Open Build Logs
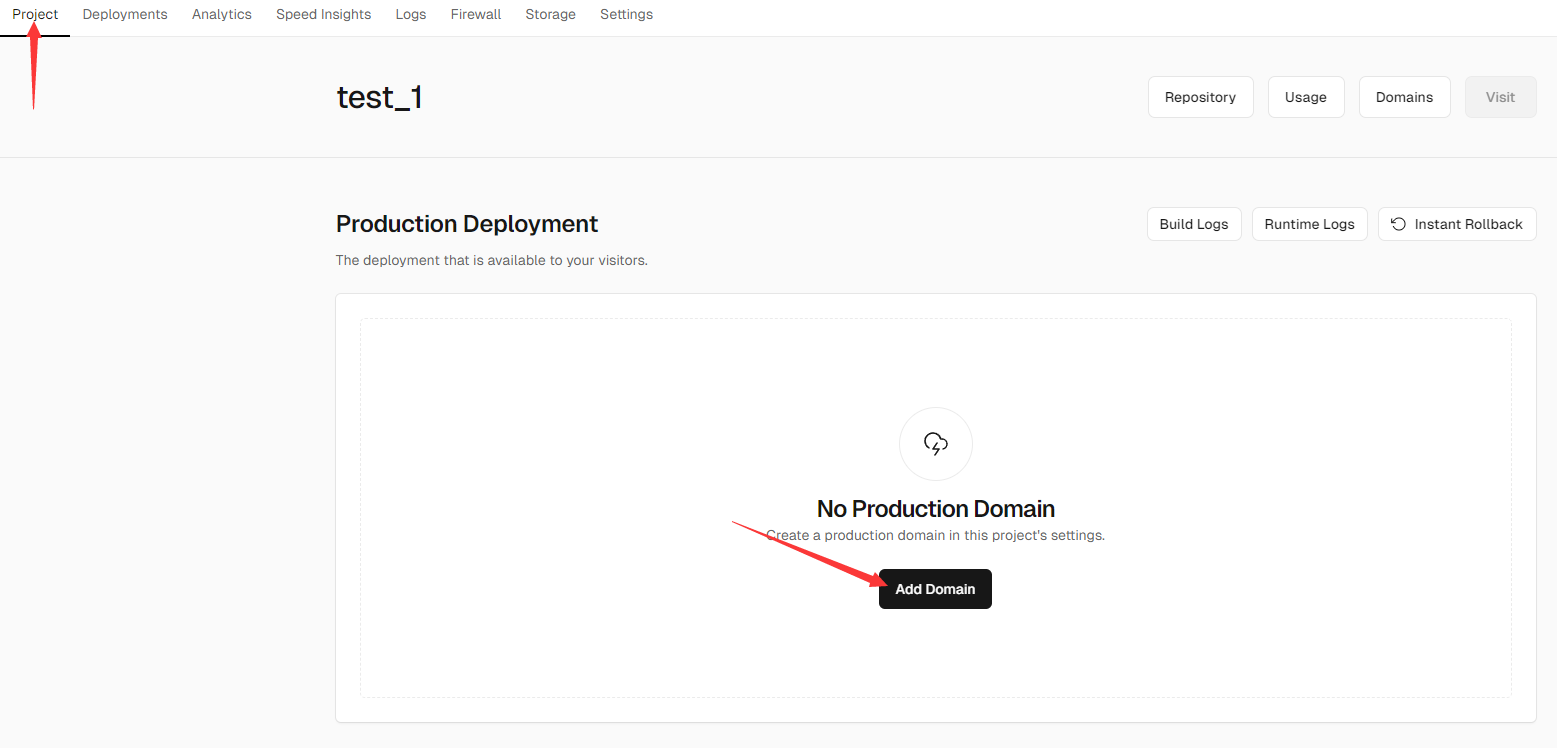This screenshot has height=748, width=1557. coord(1194,224)
